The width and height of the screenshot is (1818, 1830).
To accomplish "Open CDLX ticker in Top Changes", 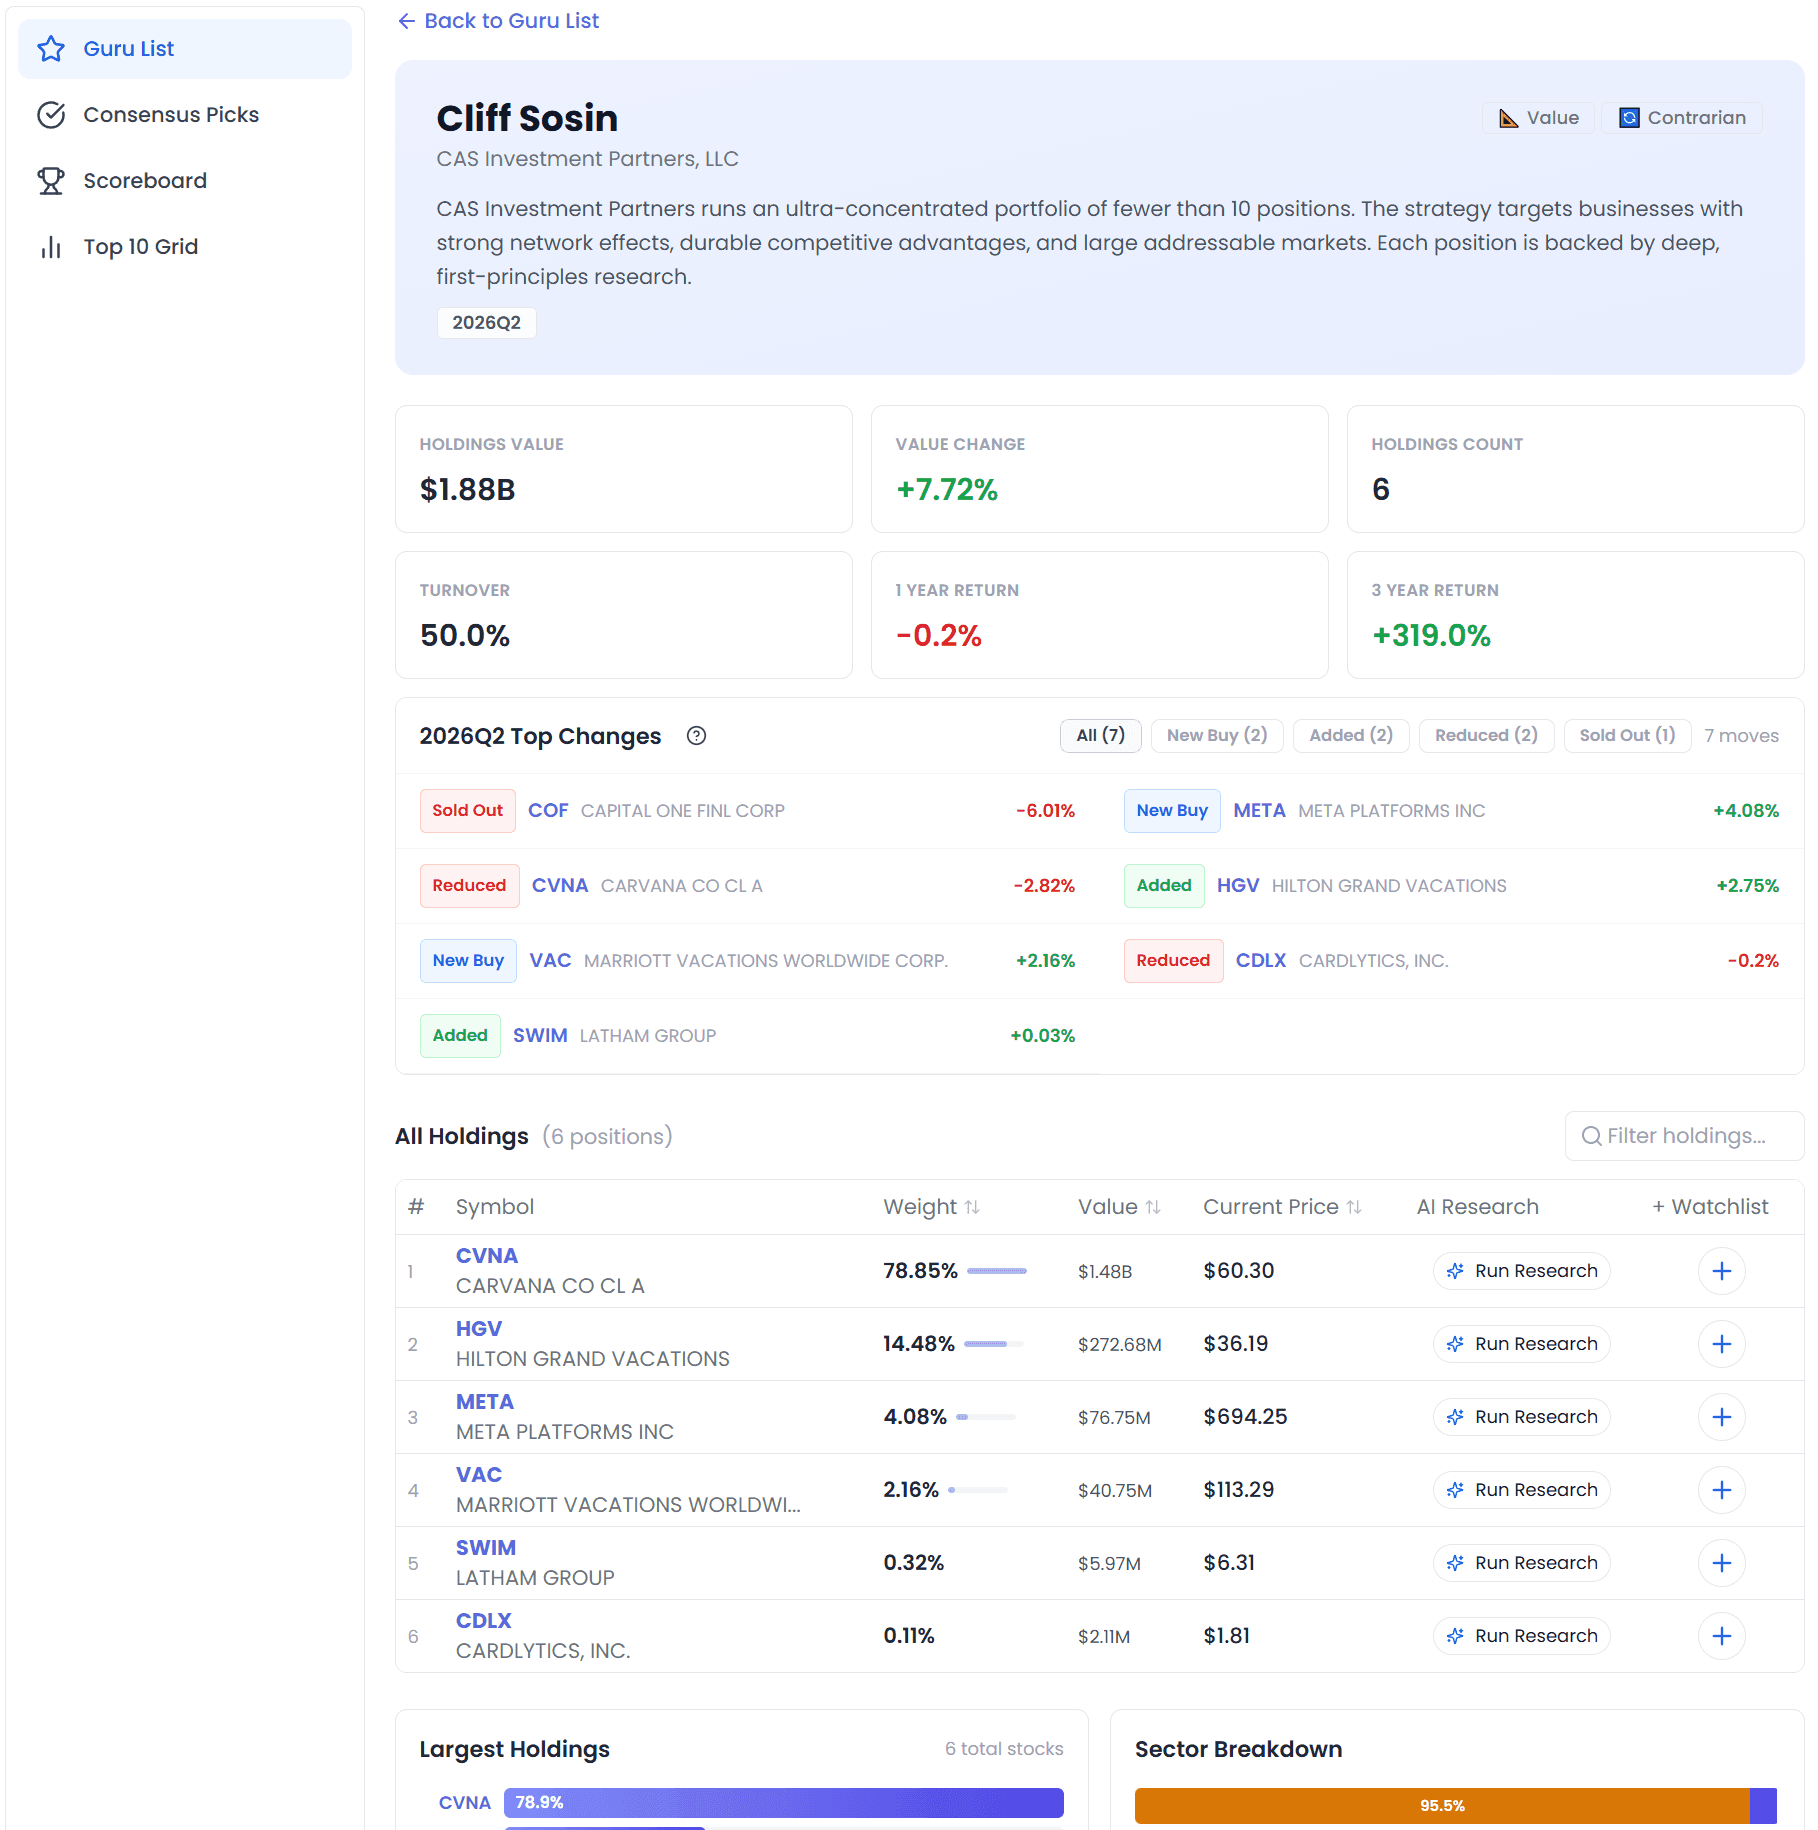I will (x=1261, y=961).
